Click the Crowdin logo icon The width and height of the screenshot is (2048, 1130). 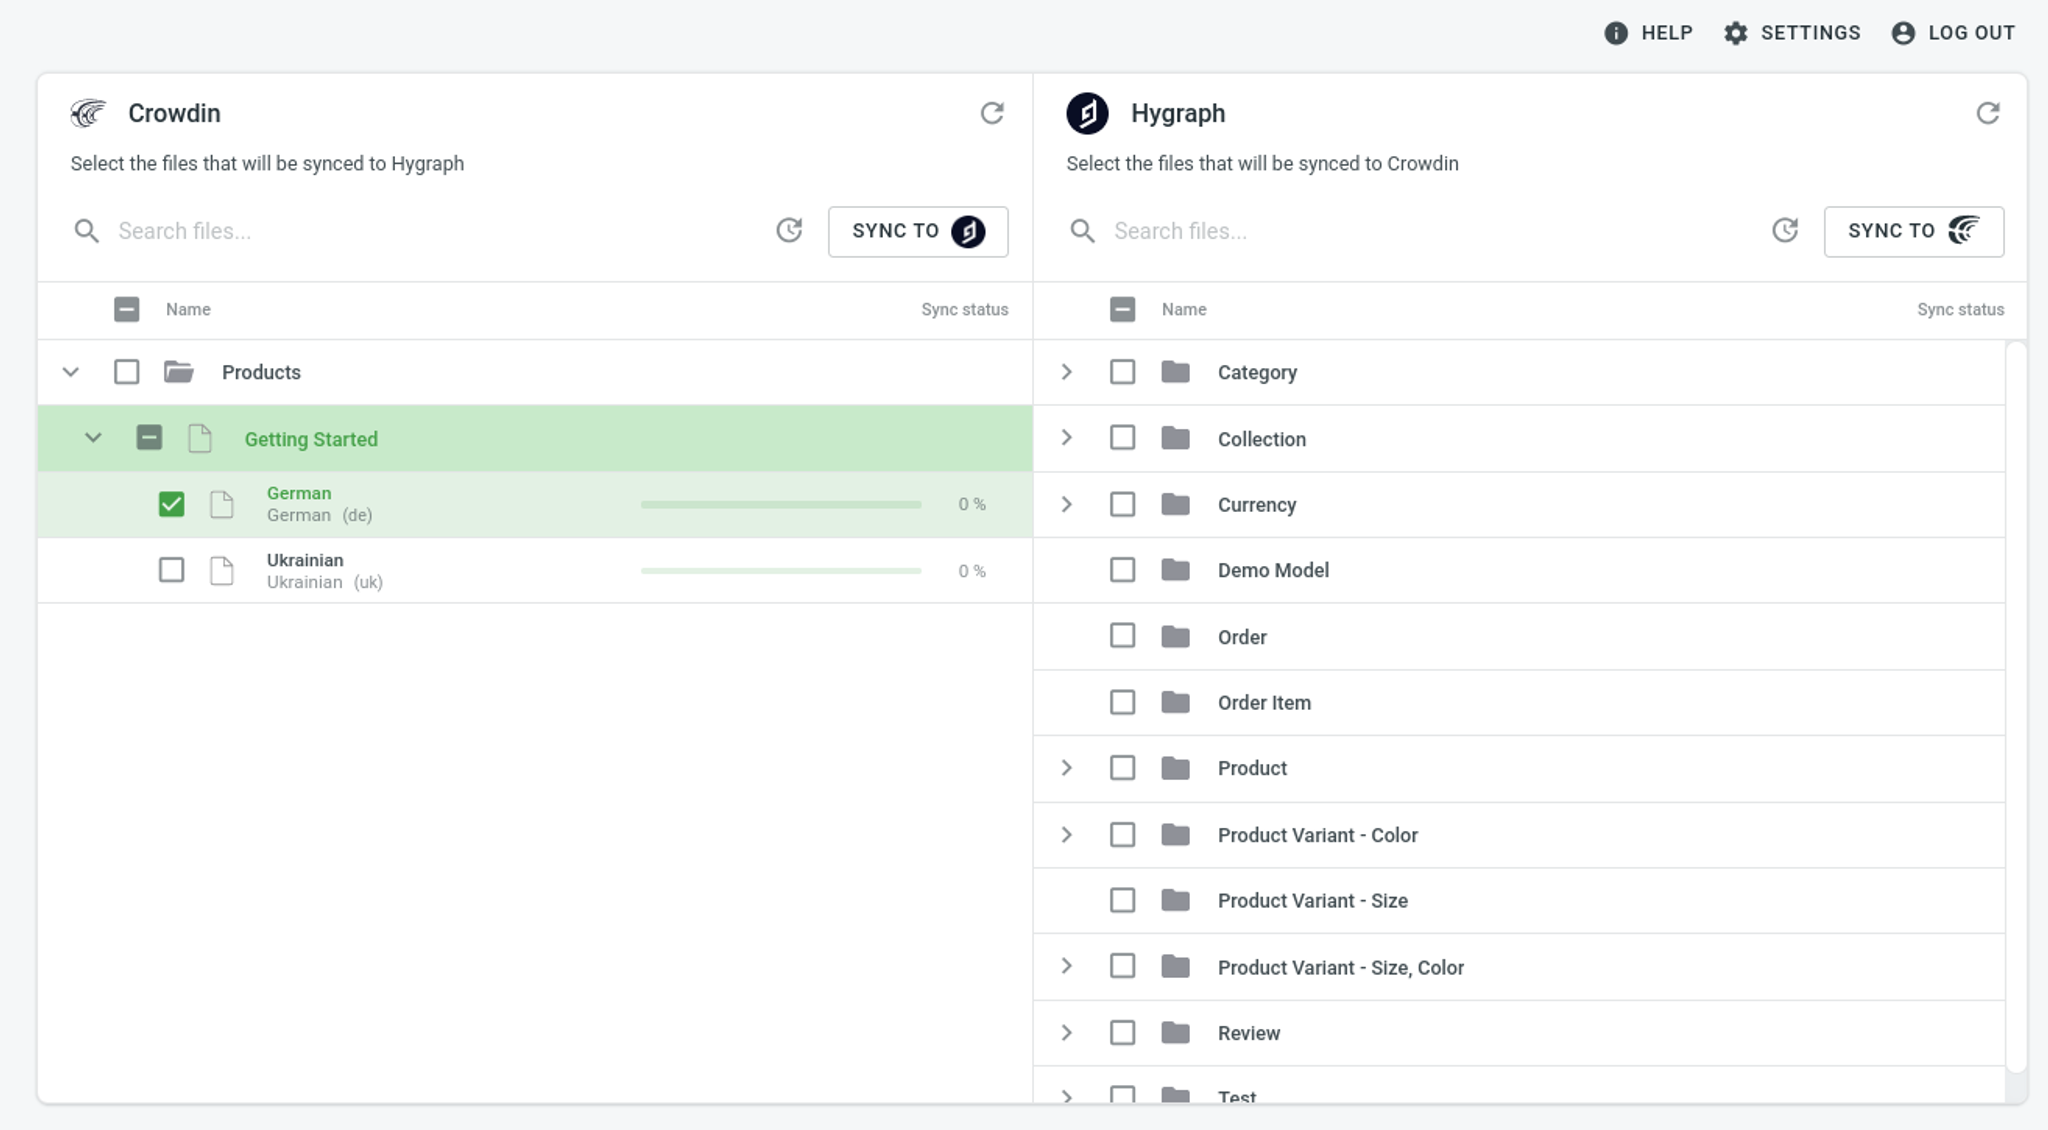[88, 113]
